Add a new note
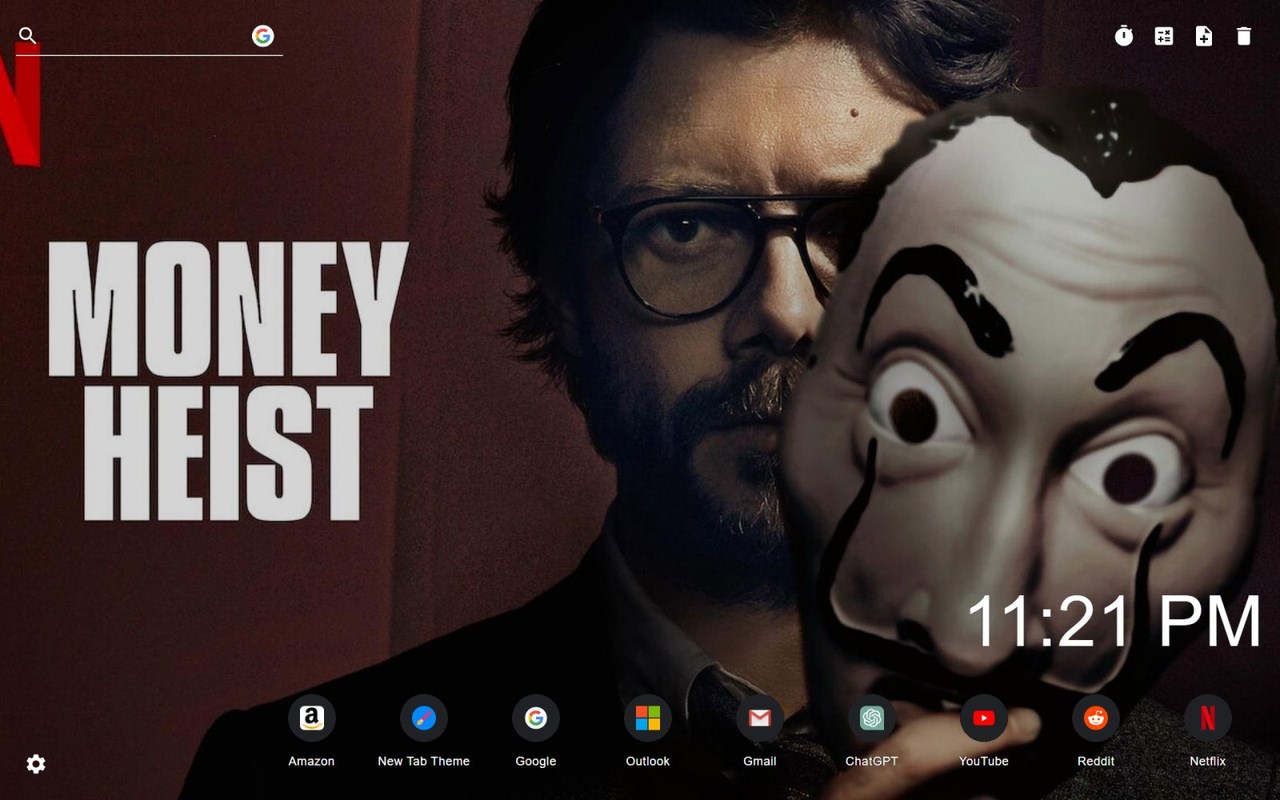Image resolution: width=1280 pixels, height=800 pixels. coord(1204,36)
